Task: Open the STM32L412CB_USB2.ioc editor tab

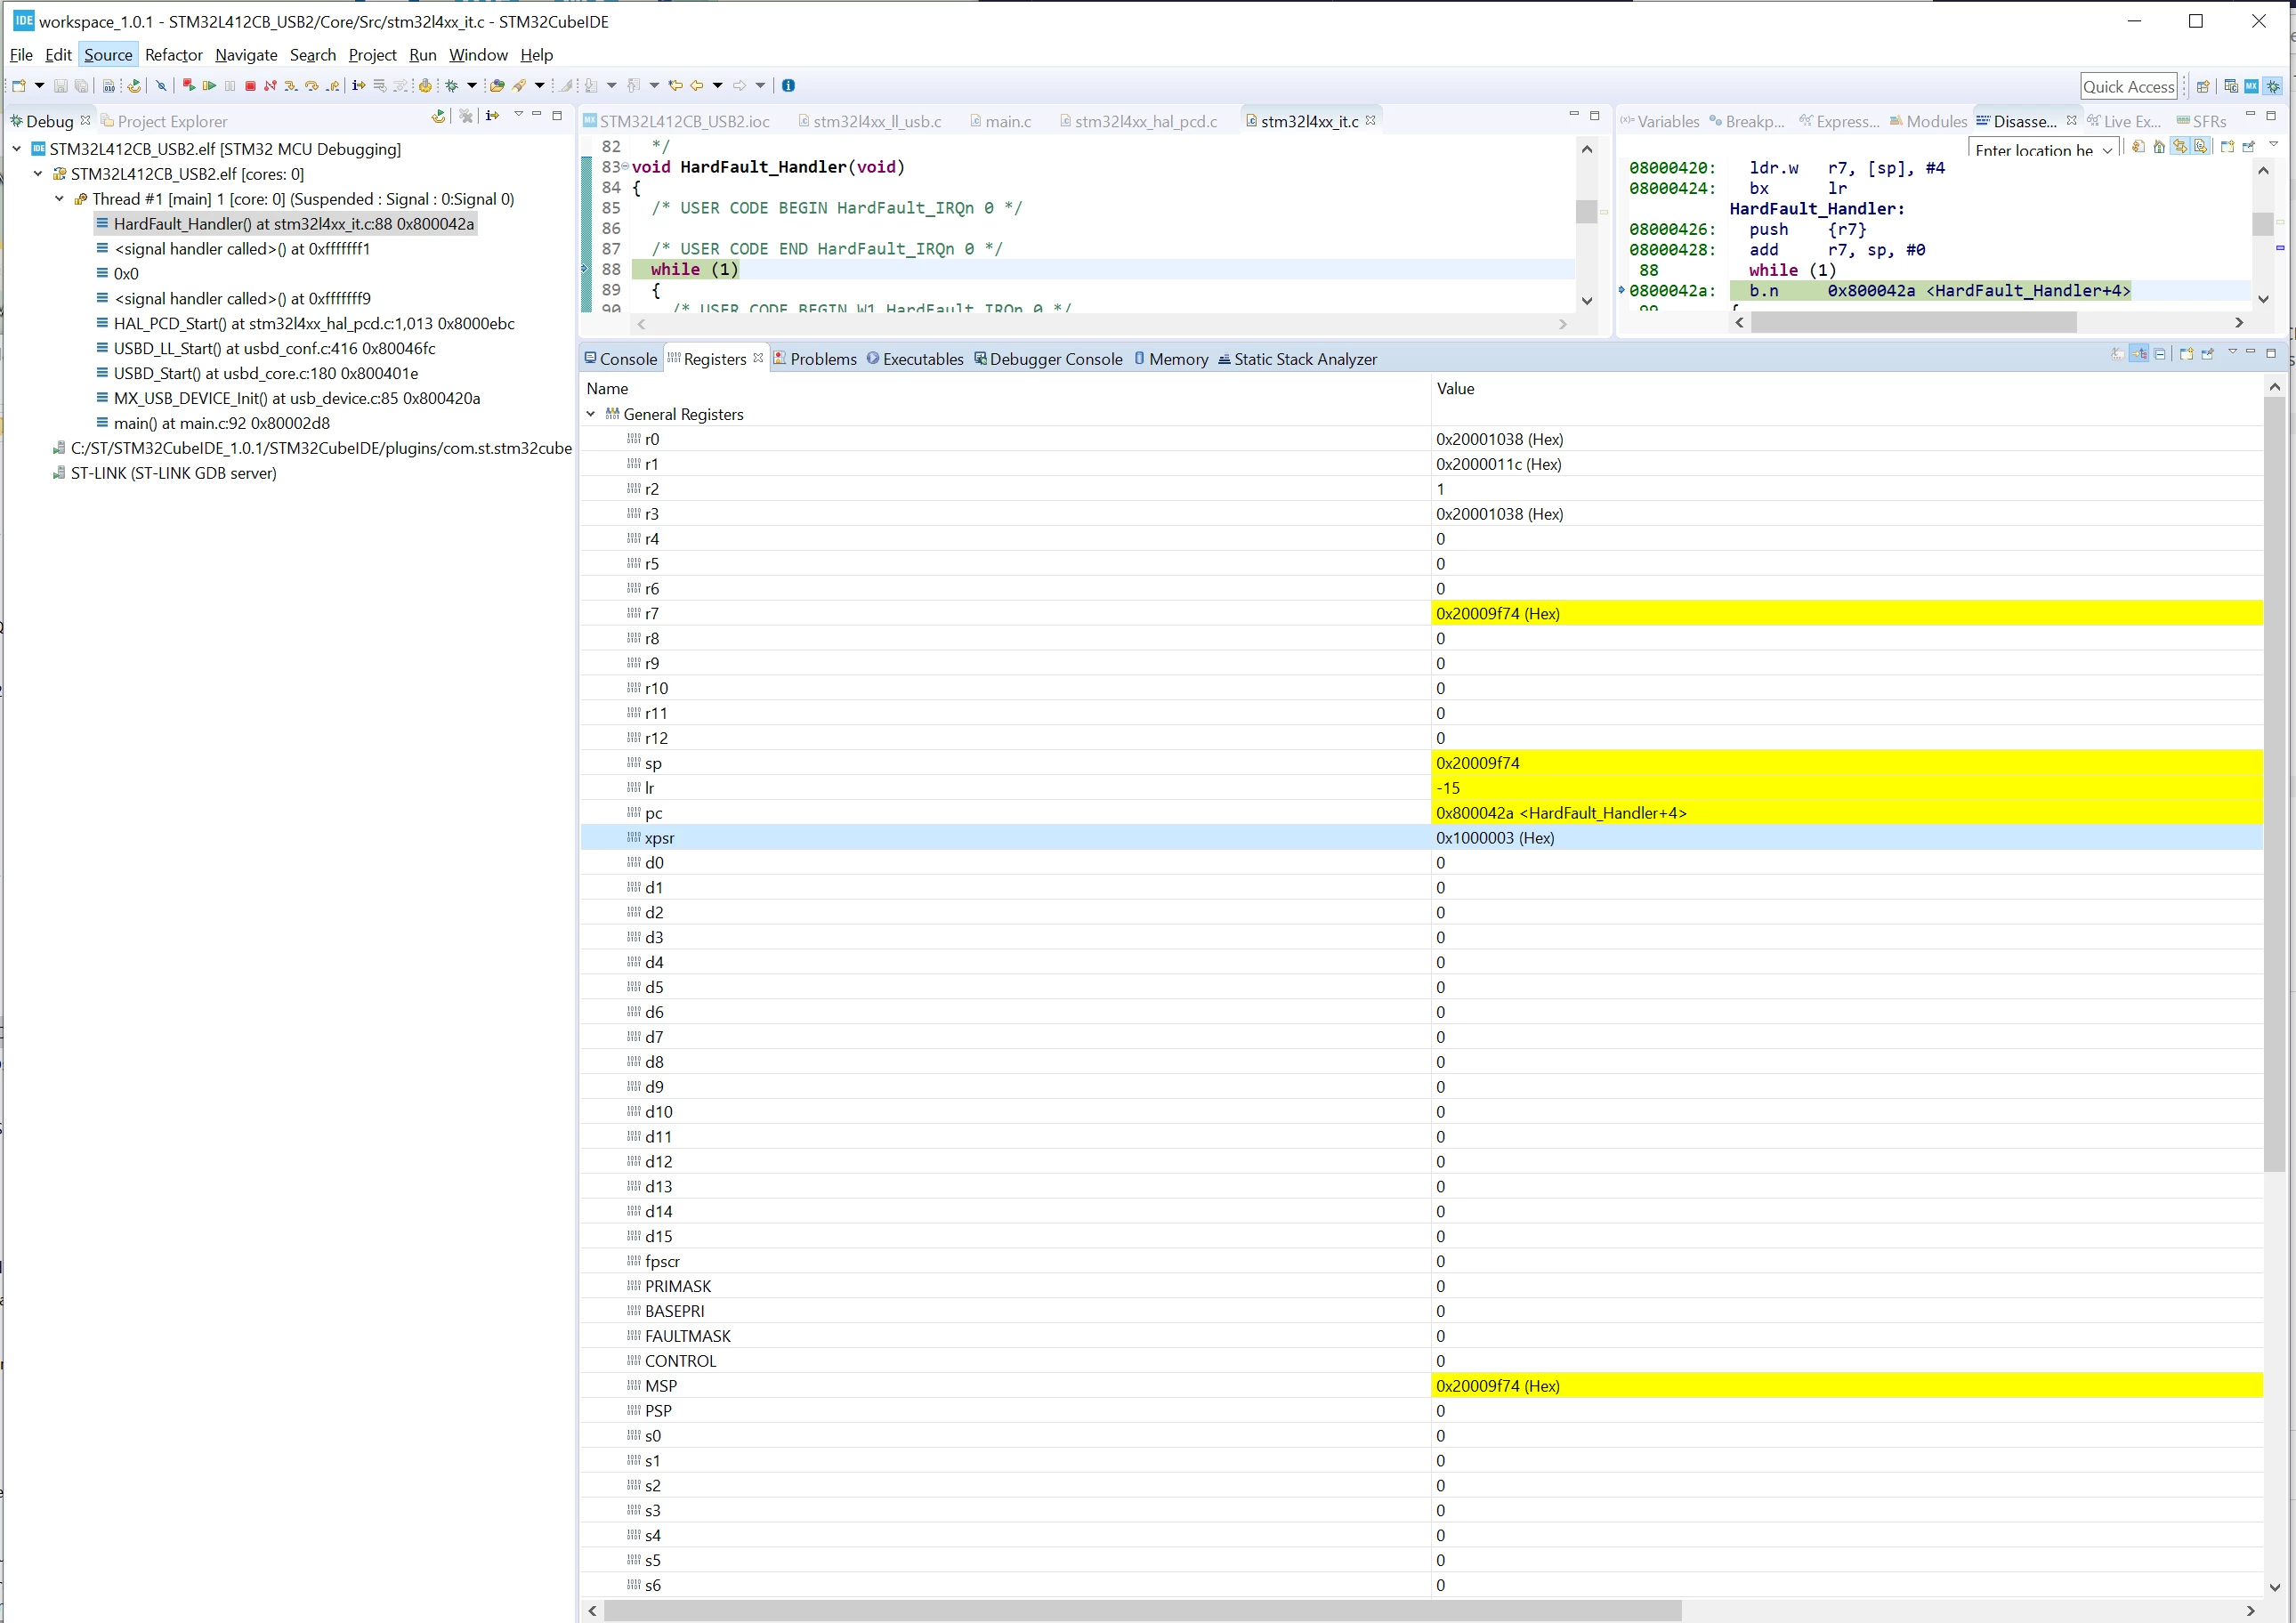Action: [677, 121]
